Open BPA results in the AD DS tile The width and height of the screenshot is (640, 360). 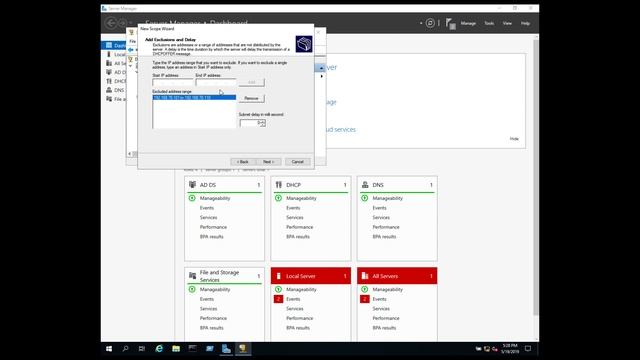pos(211,237)
